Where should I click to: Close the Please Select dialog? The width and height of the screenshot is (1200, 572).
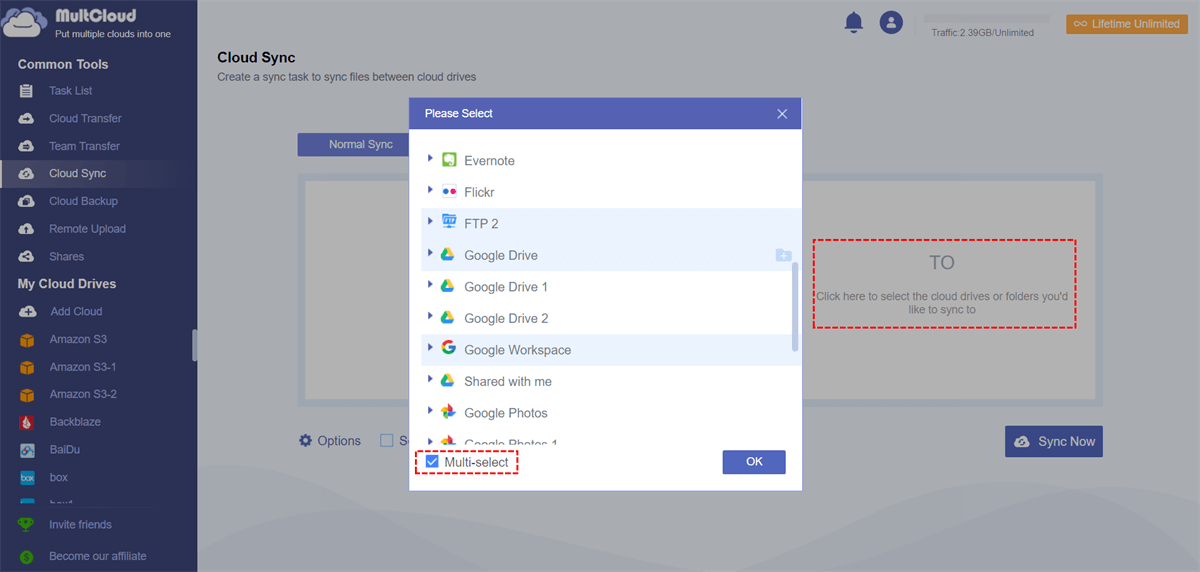click(782, 114)
